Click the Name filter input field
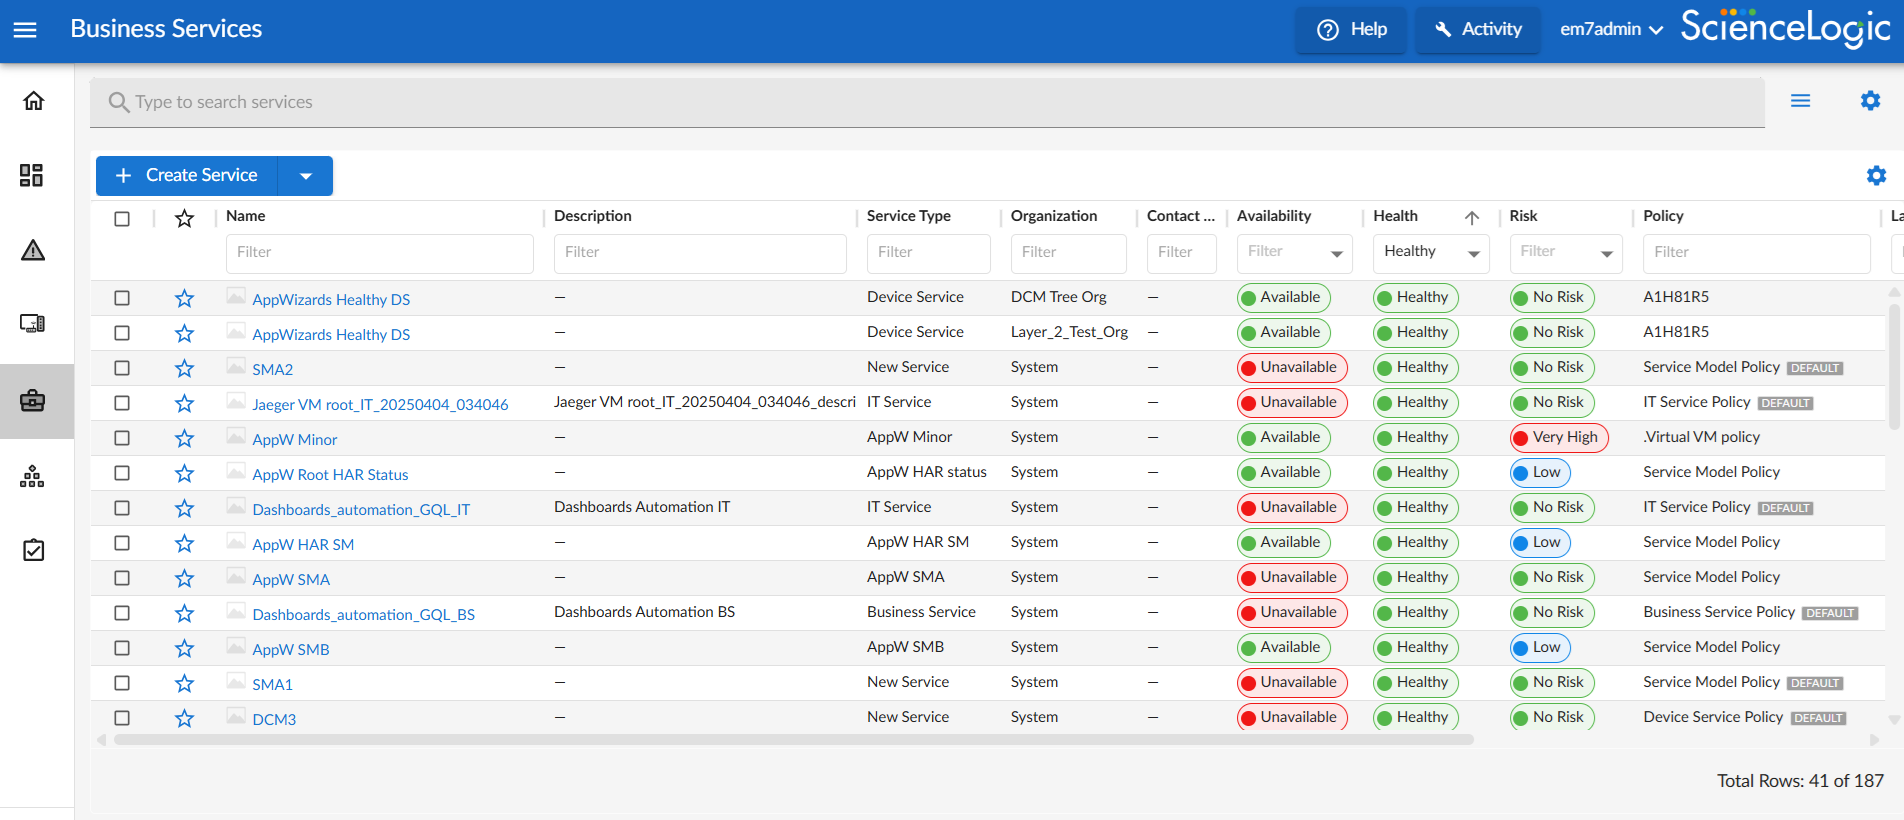 (x=379, y=253)
